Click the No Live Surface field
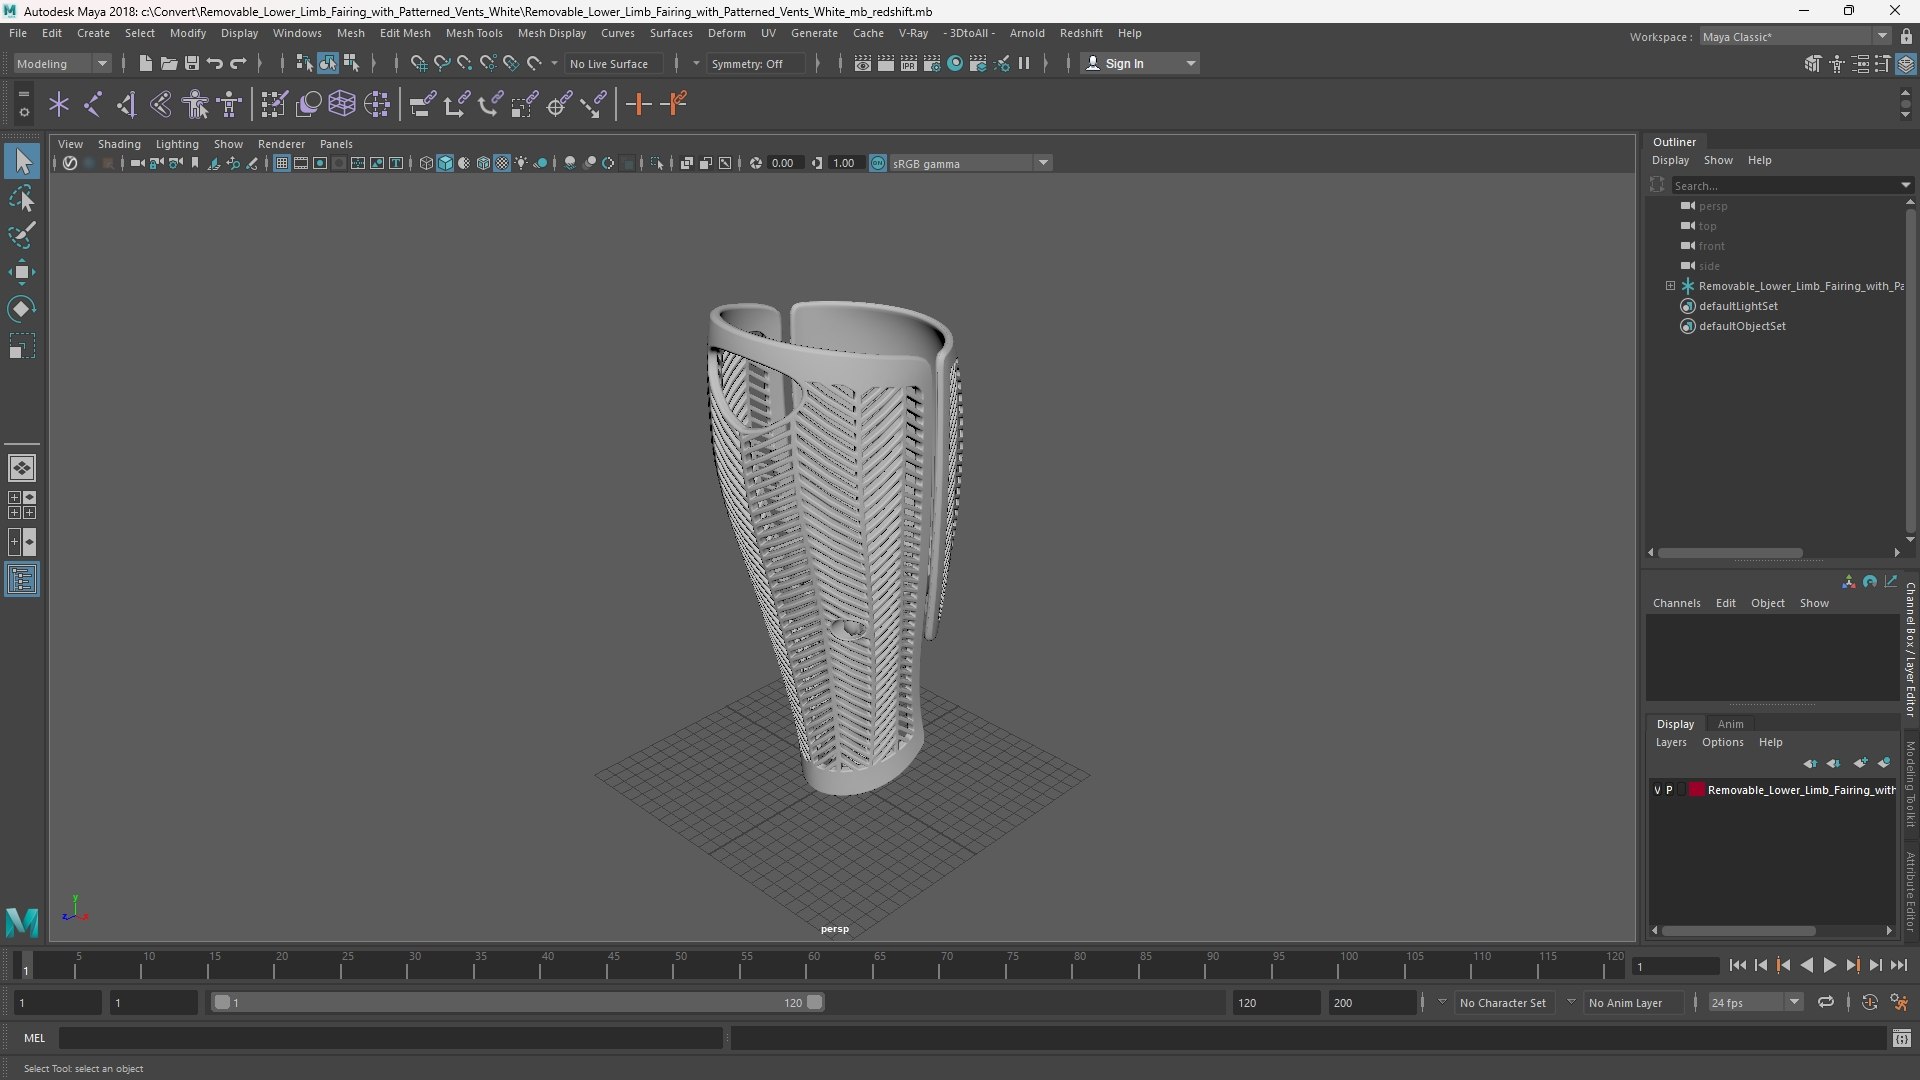 [612, 63]
